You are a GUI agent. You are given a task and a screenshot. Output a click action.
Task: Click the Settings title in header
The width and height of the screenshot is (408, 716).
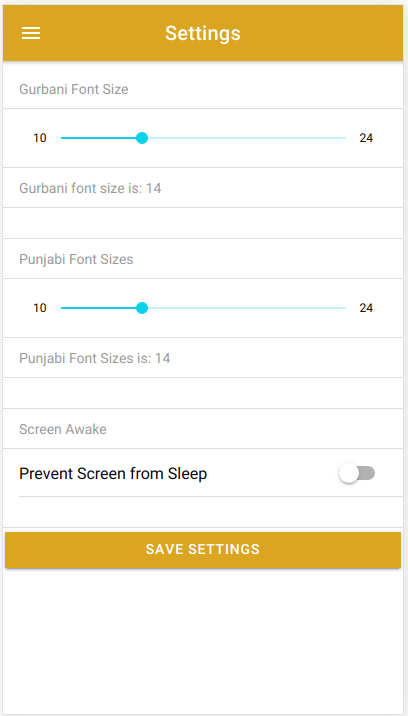[203, 33]
